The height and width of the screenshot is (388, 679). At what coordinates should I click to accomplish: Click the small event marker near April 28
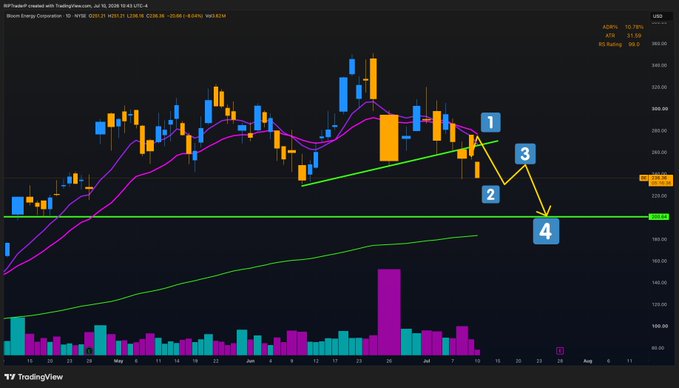[x=89, y=350]
